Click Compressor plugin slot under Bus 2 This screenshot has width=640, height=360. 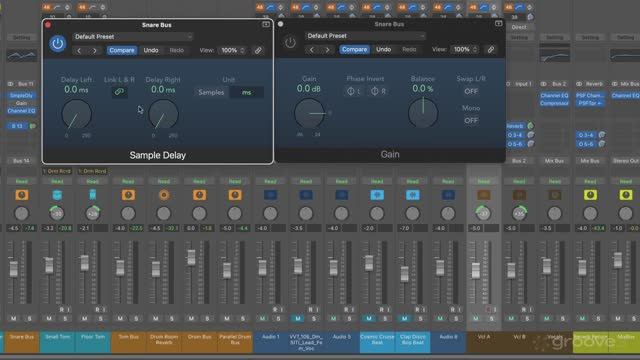click(x=554, y=103)
